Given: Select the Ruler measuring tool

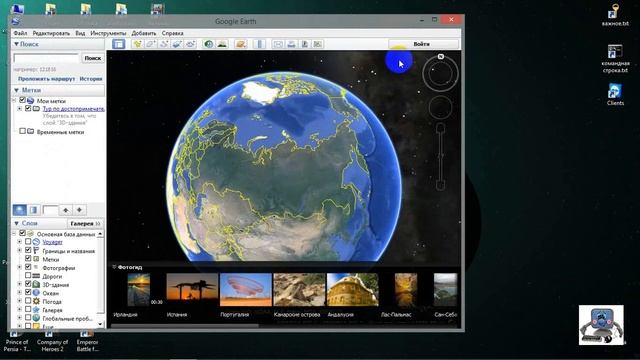Looking at the screenshot, I should coord(259,44).
